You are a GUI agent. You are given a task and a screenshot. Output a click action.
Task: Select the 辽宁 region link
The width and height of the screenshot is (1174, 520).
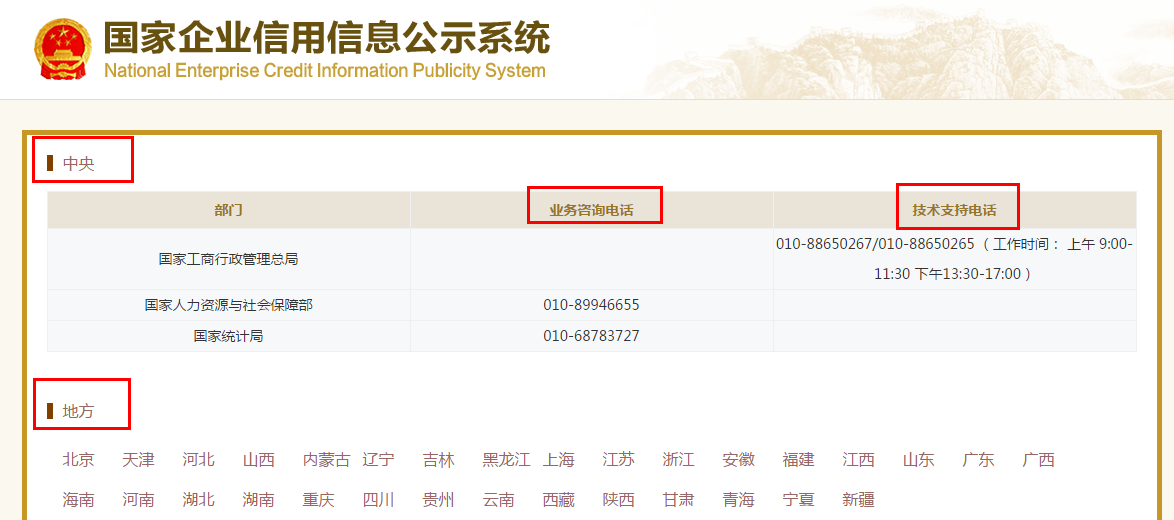(379, 459)
